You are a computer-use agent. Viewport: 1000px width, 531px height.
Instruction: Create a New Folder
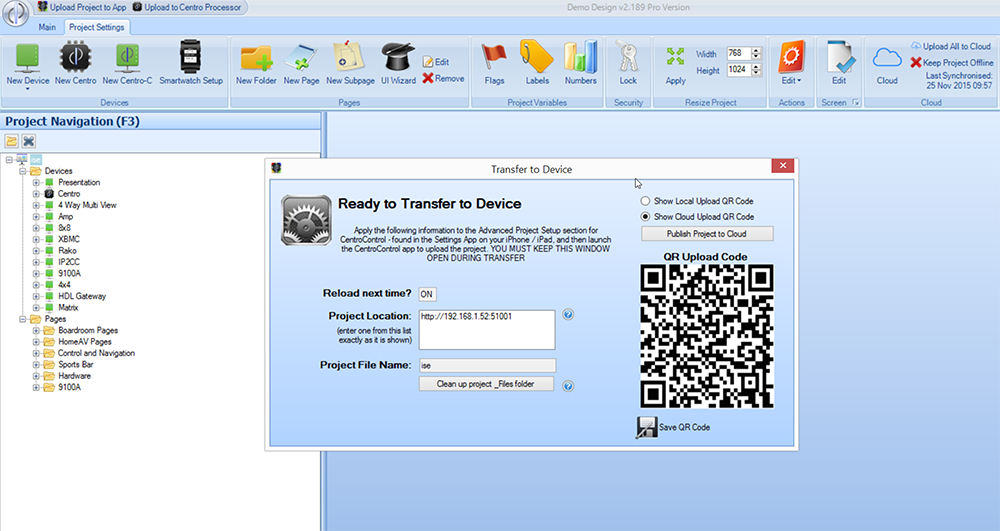[256, 62]
